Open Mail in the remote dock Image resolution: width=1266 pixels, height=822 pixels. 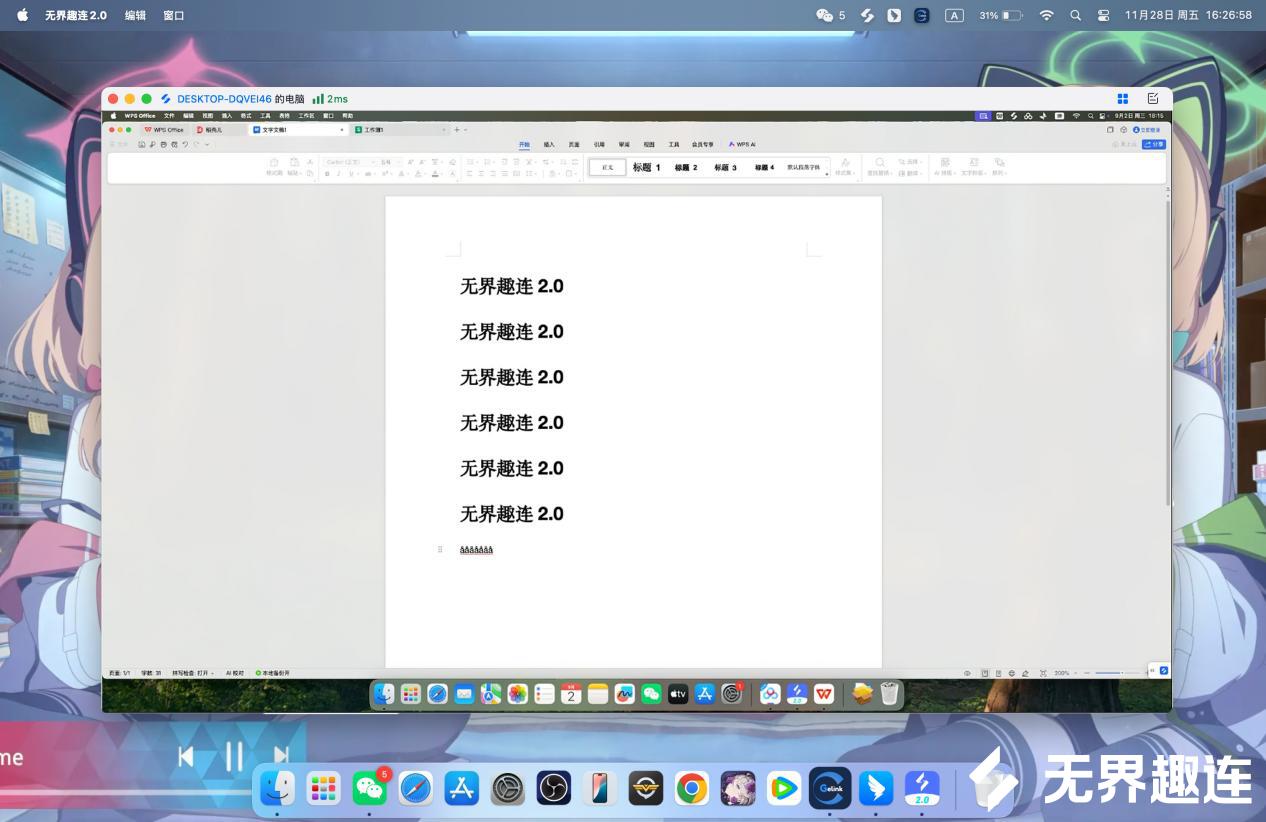click(464, 693)
